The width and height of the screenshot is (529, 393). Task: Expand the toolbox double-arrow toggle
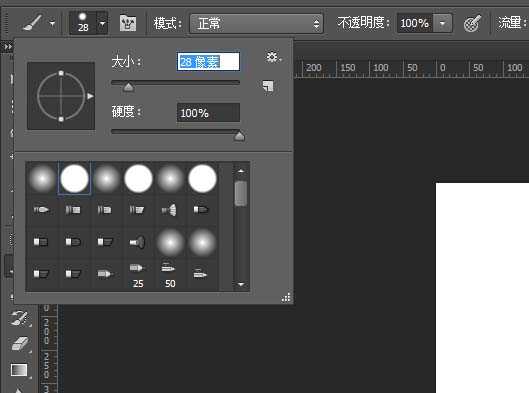7,47
